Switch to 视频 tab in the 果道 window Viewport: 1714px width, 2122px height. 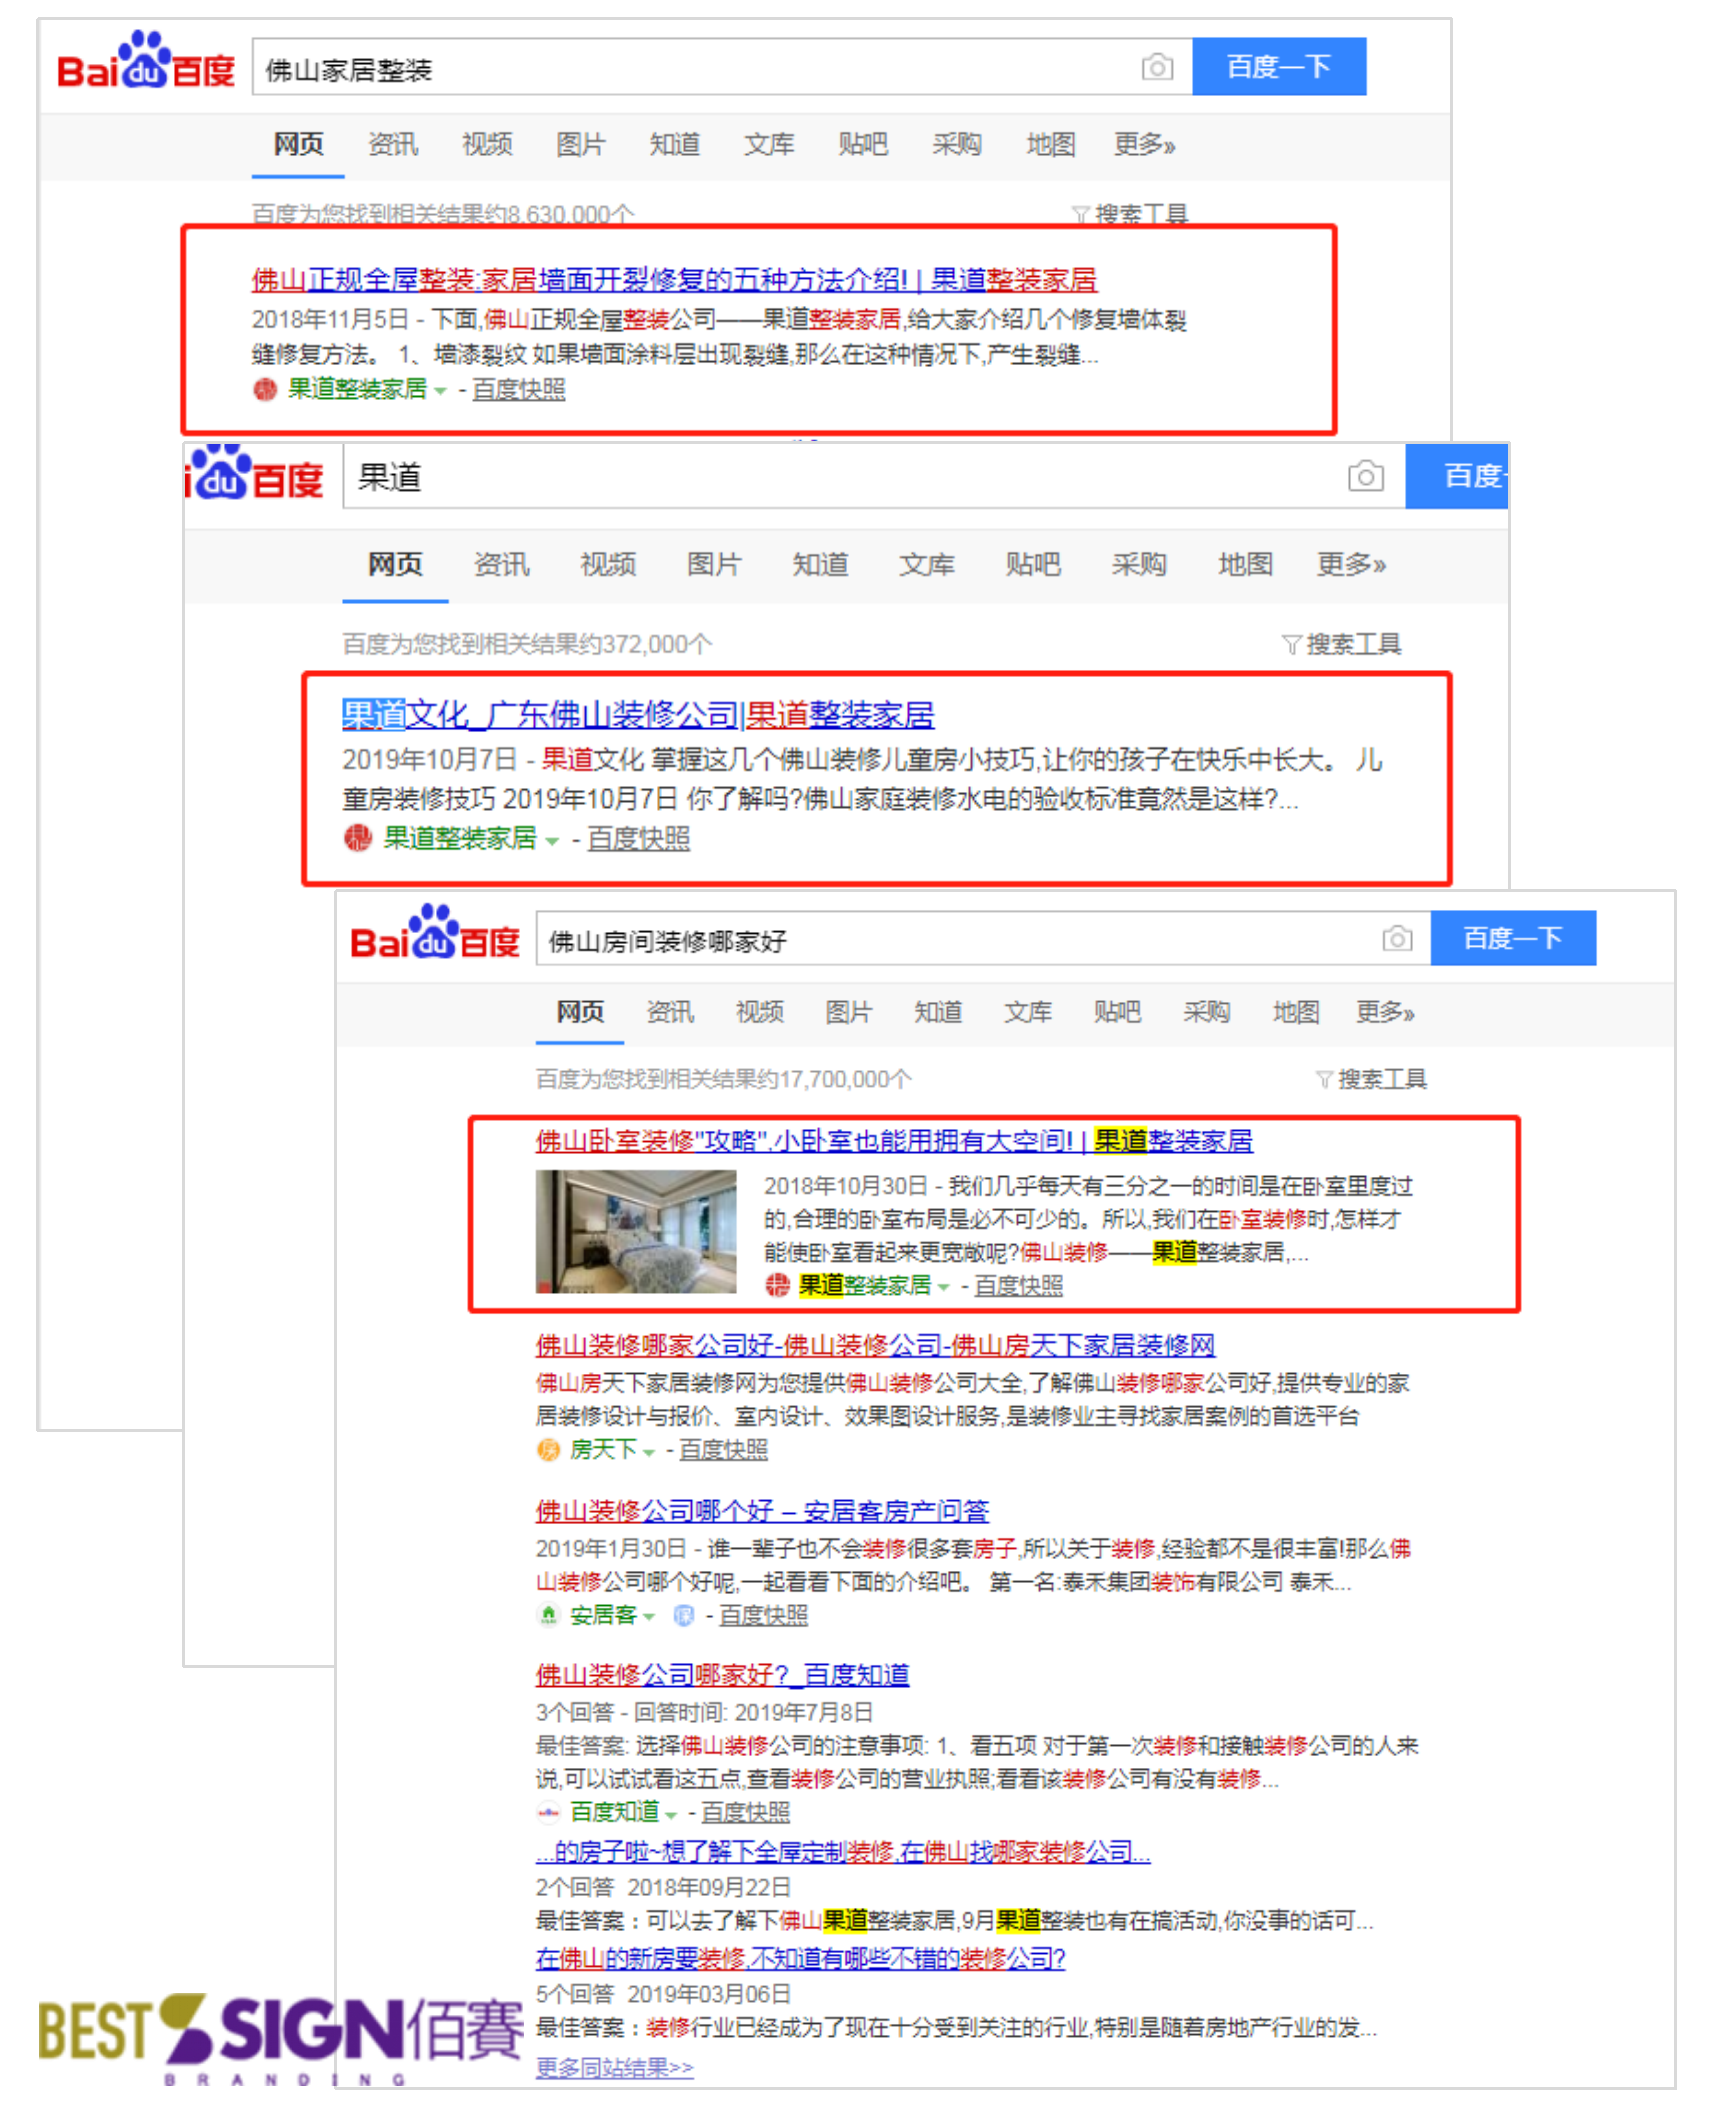[608, 565]
